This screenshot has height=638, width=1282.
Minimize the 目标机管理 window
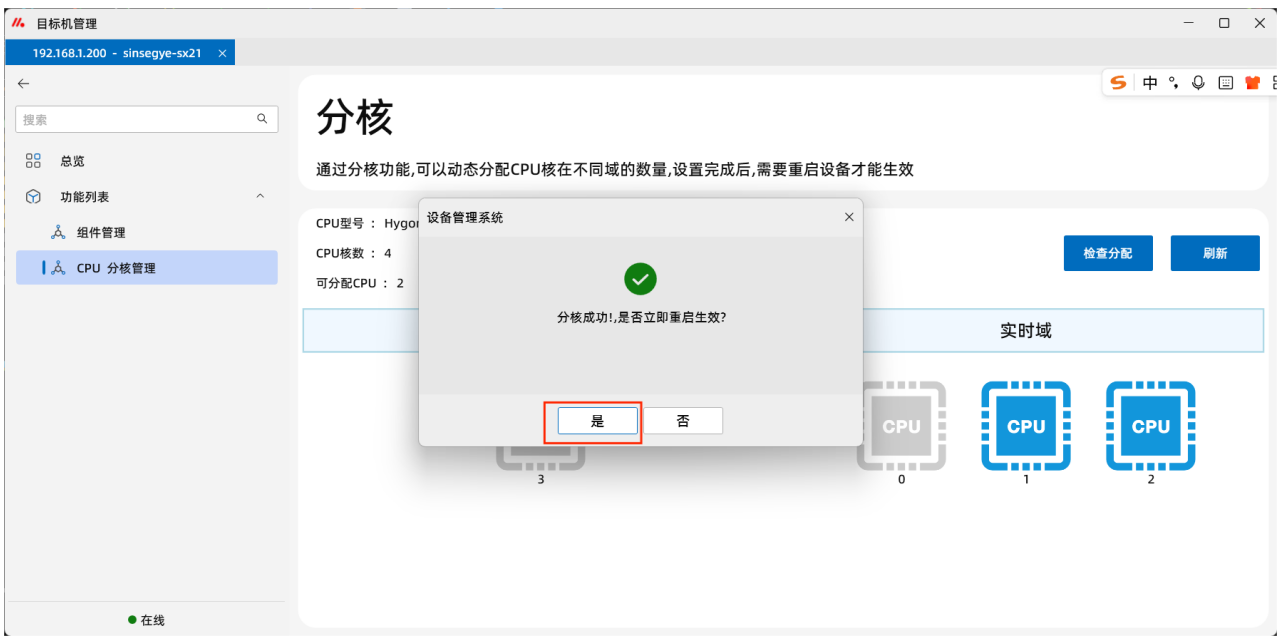[1189, 22]
